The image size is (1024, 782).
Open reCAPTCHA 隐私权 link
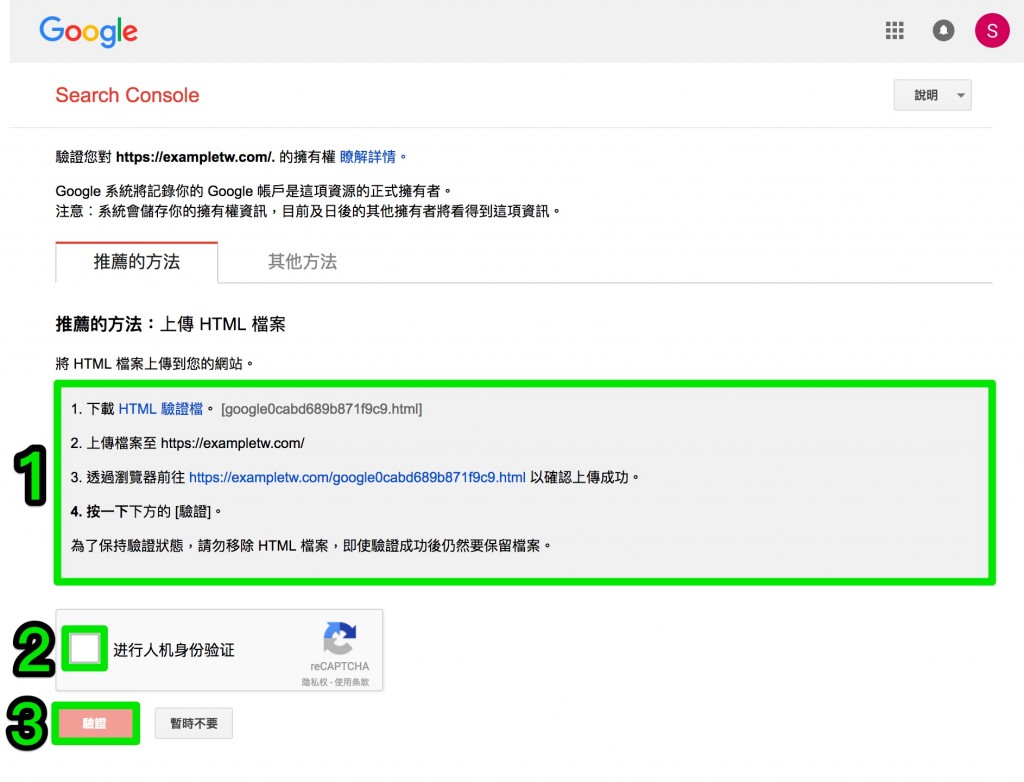click(x=314, y=682)
